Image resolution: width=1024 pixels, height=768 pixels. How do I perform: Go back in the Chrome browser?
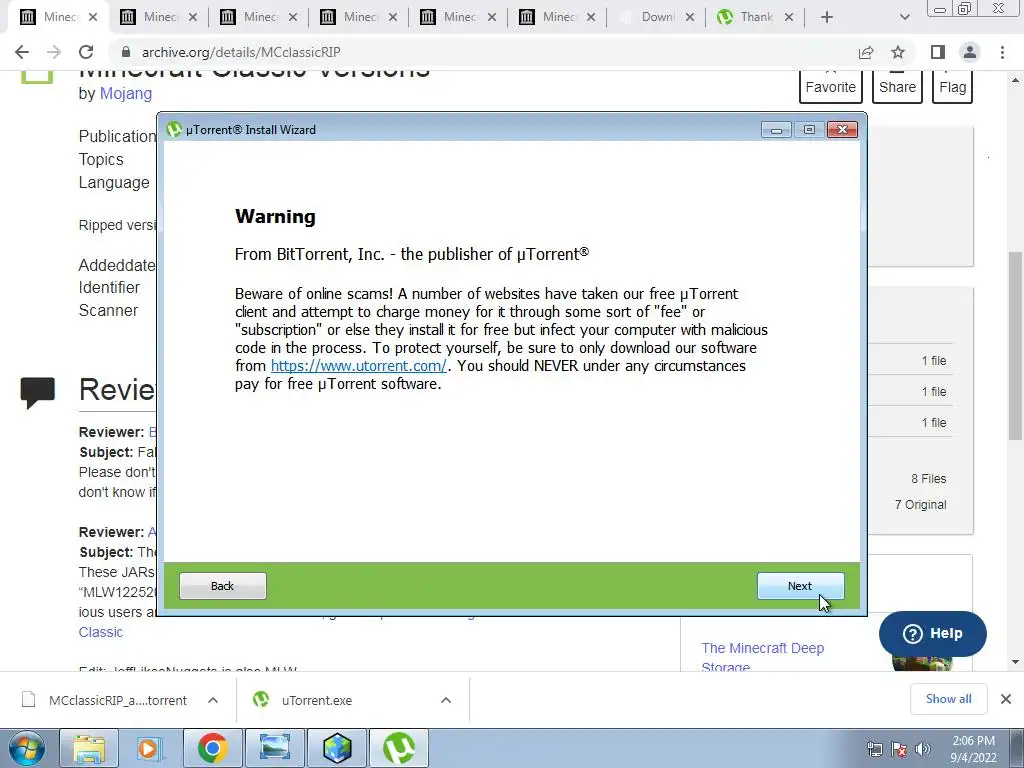22,52
